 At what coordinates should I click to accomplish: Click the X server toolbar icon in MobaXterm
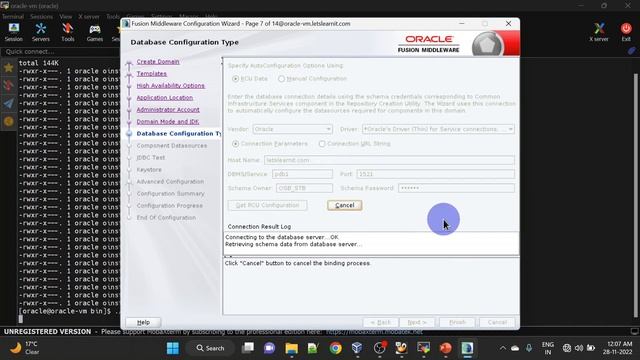click(x=599, y=32)
